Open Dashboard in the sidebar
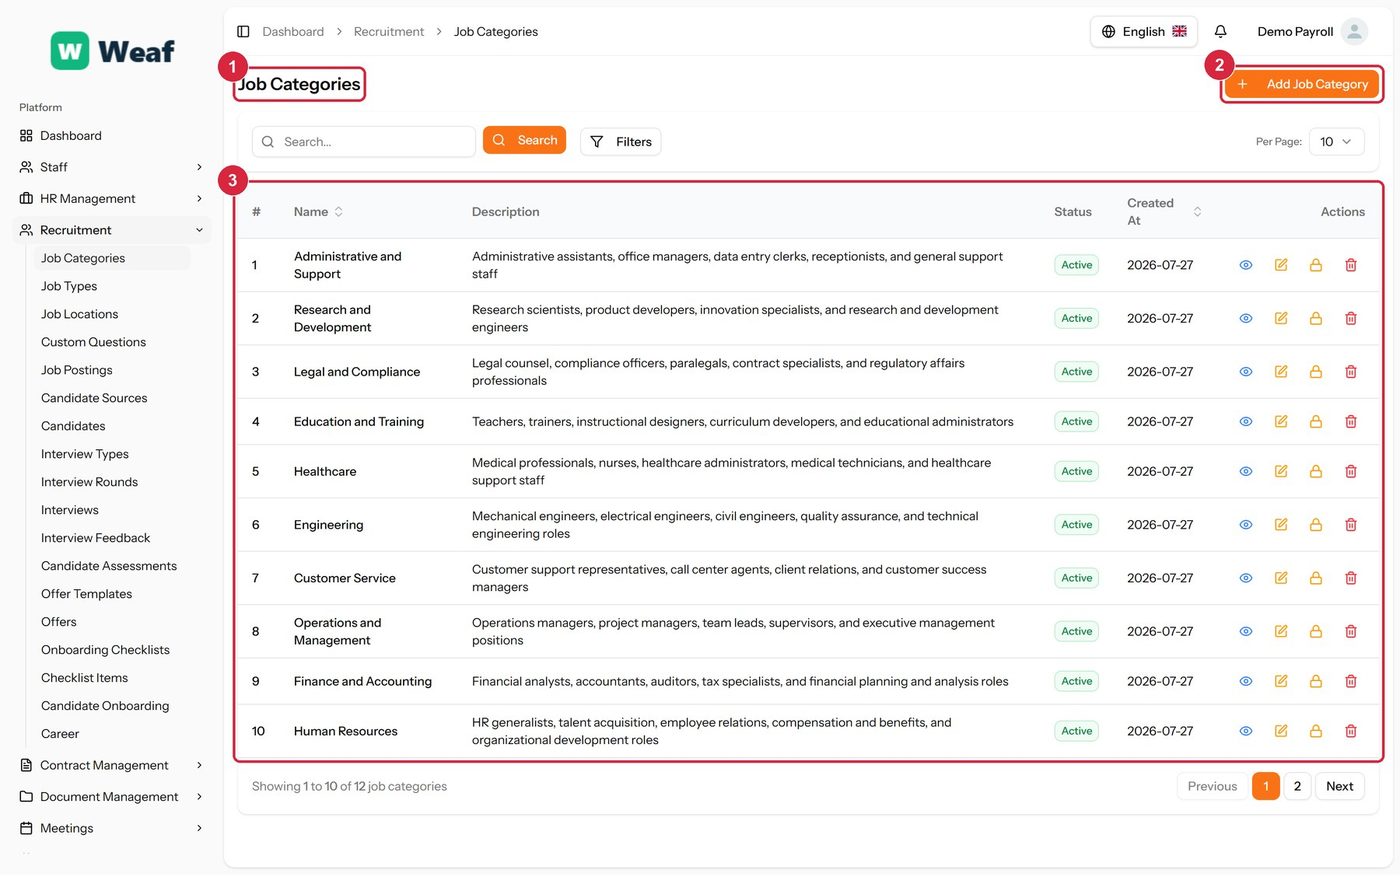Viewport: 1400px width, 877px height. point(112,136)
